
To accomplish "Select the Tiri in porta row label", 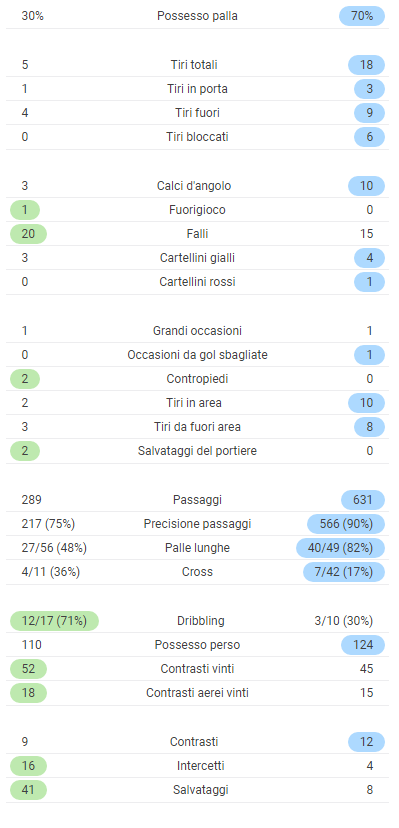I will pos(197,89).
